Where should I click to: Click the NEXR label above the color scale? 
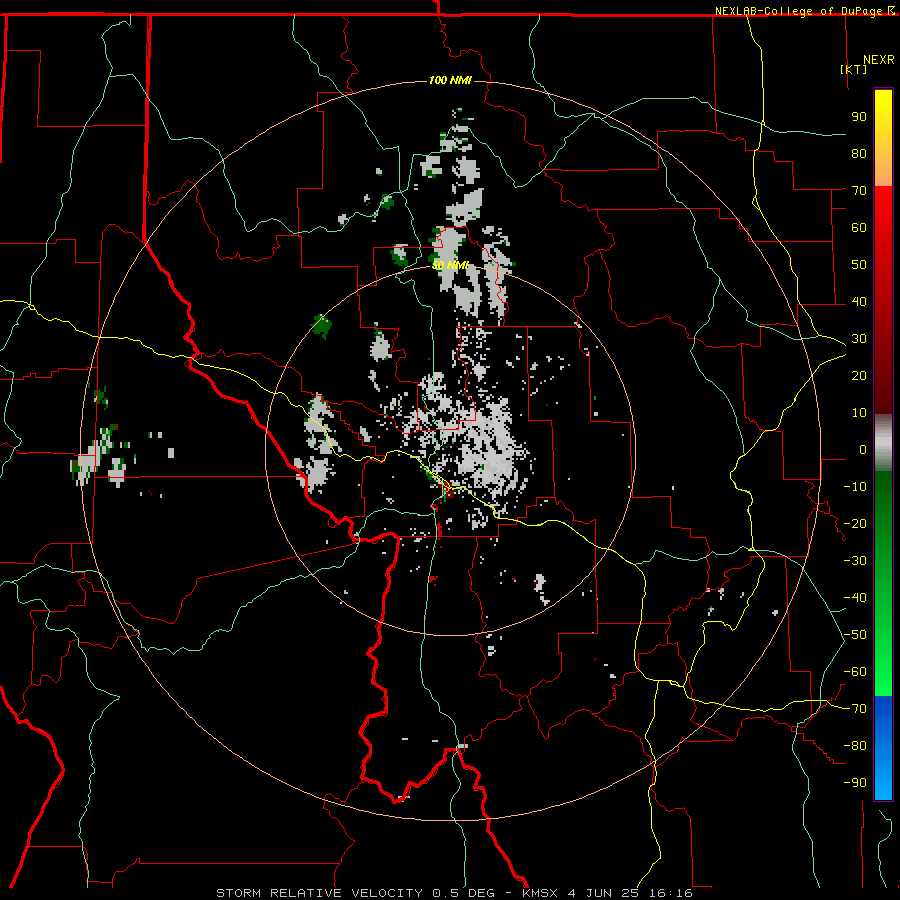(x=879, y=60)
